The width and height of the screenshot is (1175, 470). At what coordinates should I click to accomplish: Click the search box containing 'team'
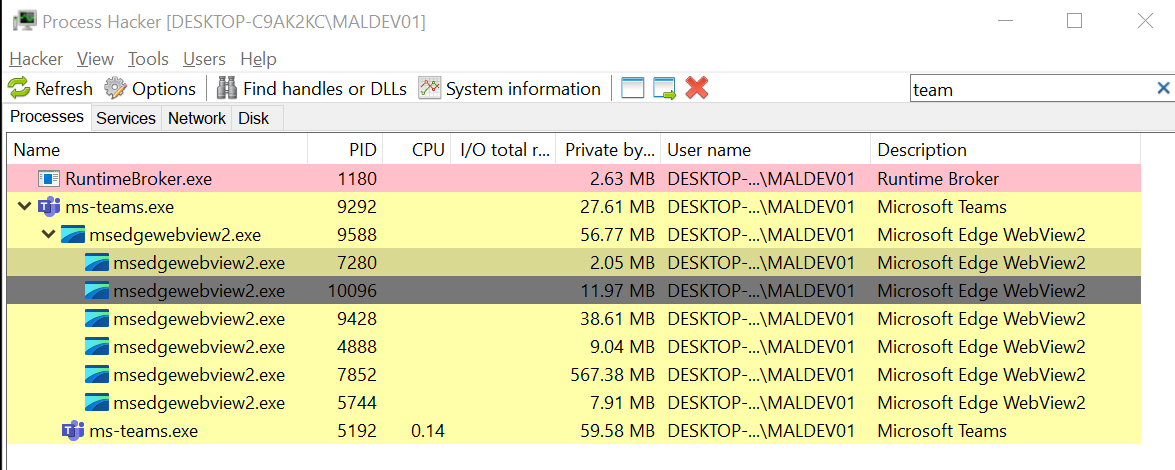point(1030,89)
